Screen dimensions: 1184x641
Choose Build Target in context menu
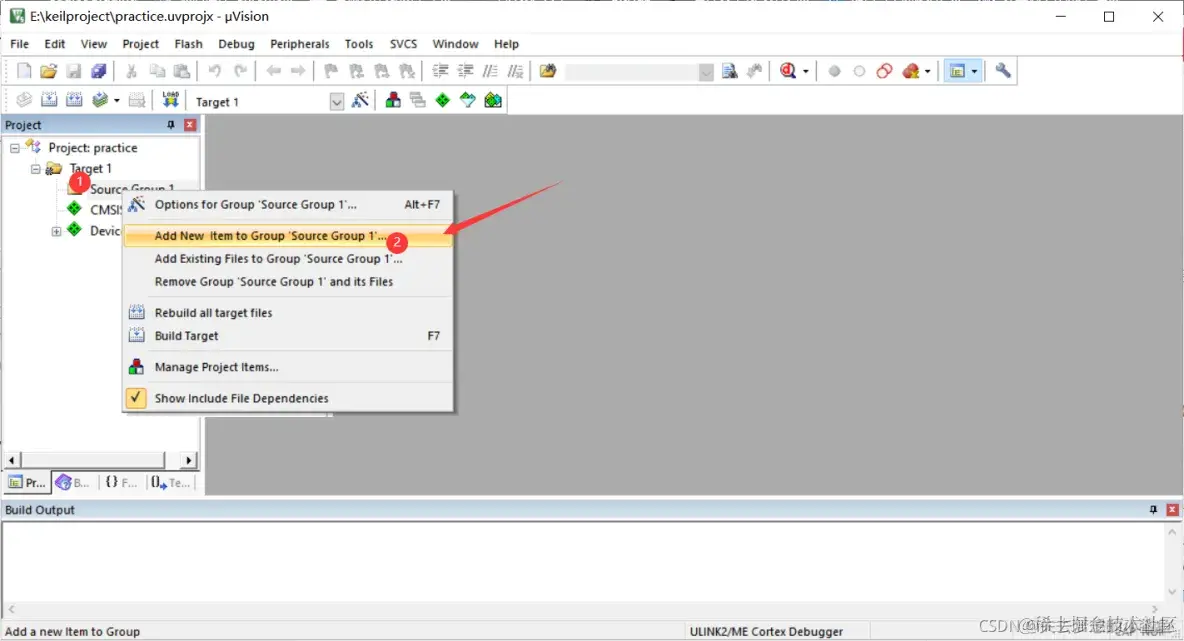click(x=288, y=336)
